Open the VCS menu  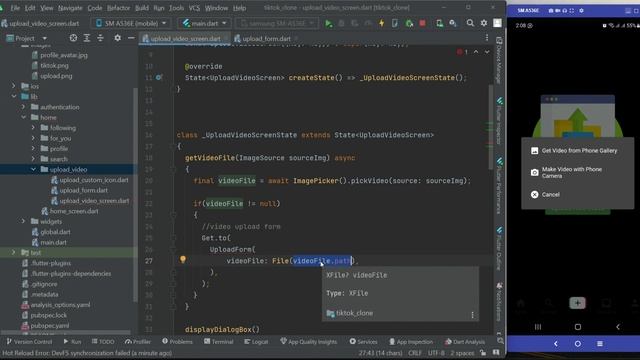tap(194, 8)
